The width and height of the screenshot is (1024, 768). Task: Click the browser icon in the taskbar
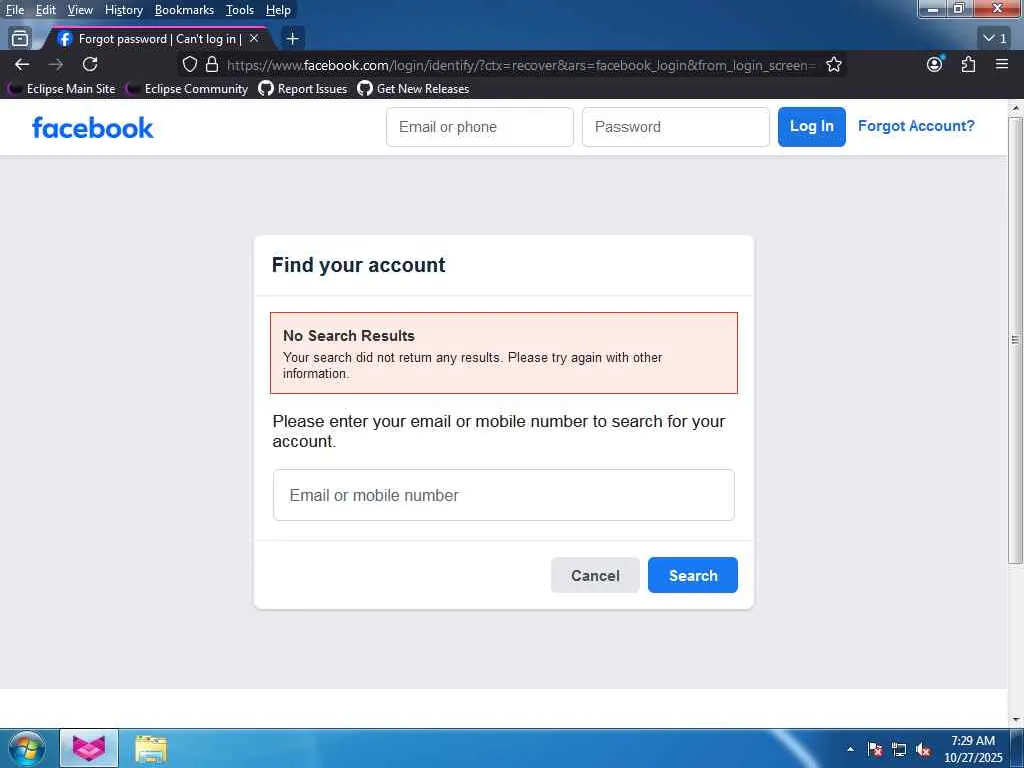(89, 748)
